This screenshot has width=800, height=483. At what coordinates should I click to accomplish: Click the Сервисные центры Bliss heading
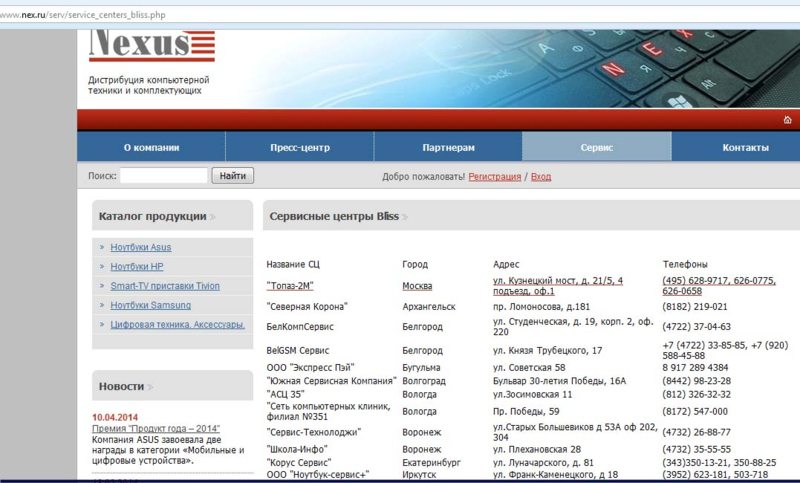pos(334,216)
